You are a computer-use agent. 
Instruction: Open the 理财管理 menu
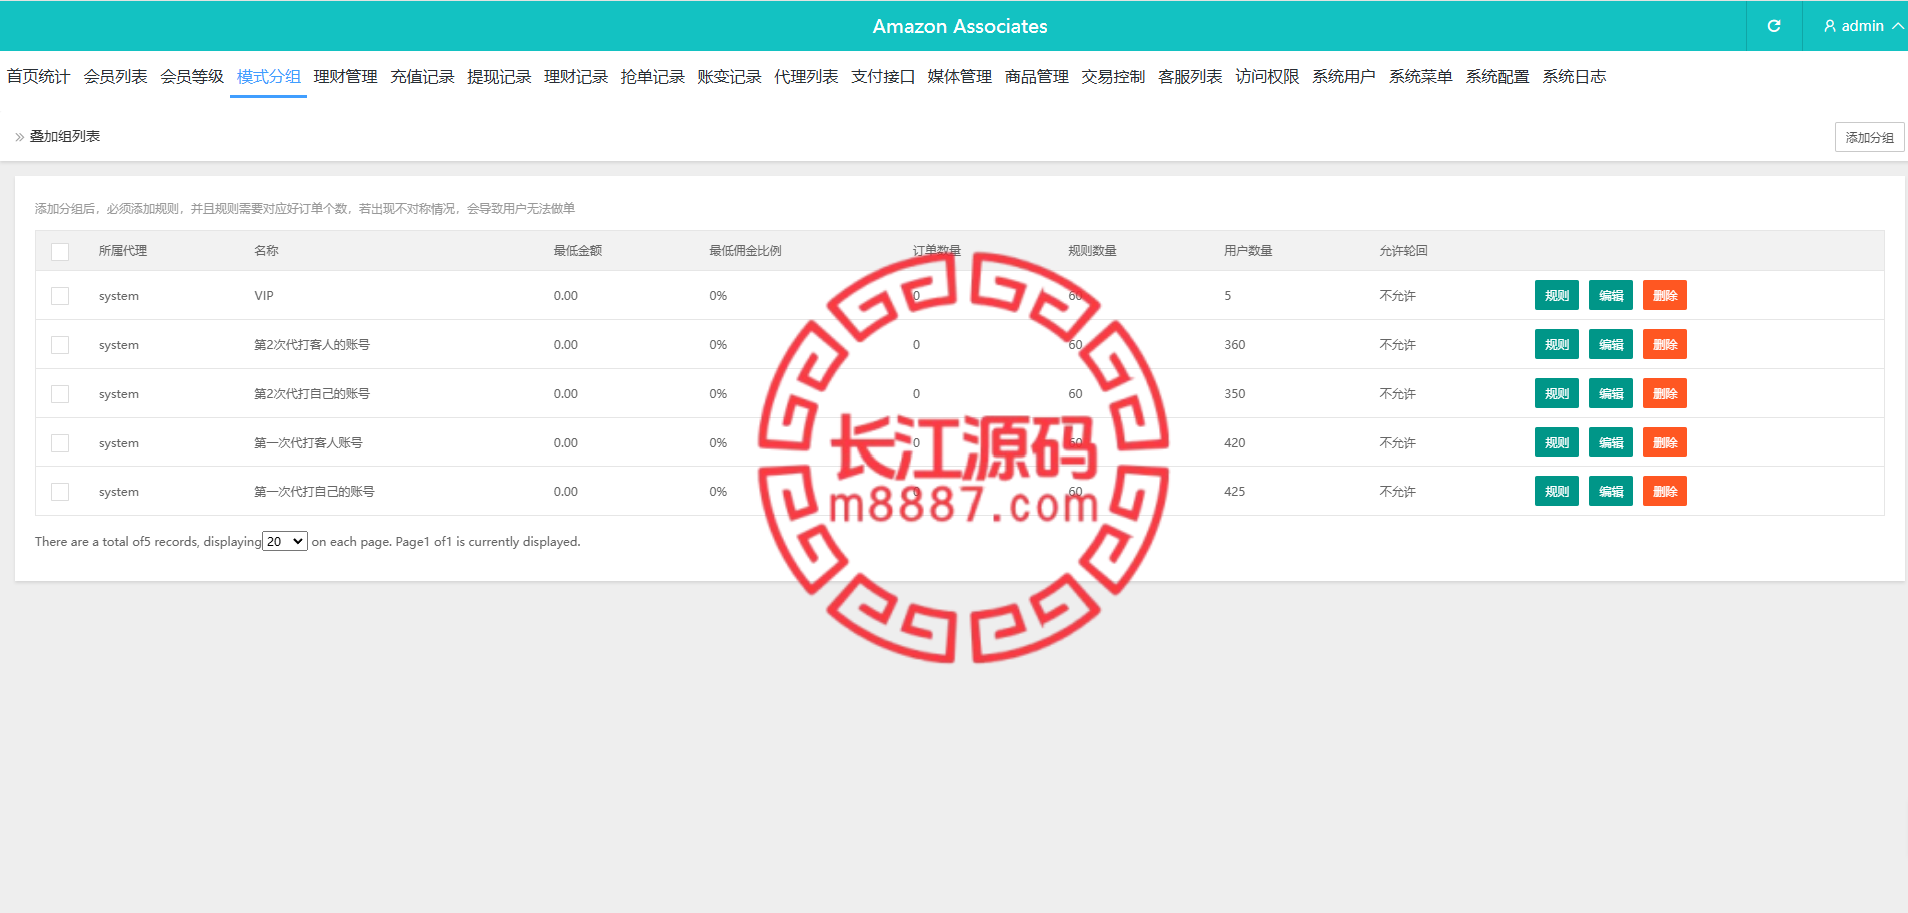pyautogui.click(x=345, y=76)
